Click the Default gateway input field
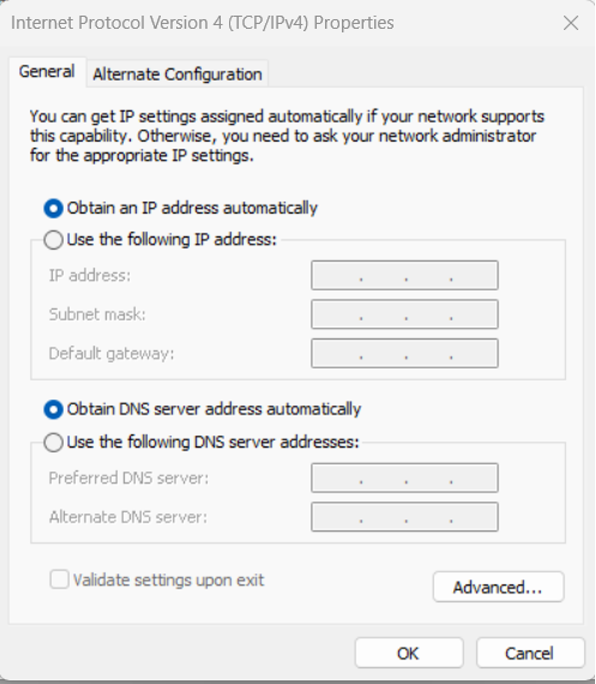The width and height of the screenshot is (596, 684). 404,353
